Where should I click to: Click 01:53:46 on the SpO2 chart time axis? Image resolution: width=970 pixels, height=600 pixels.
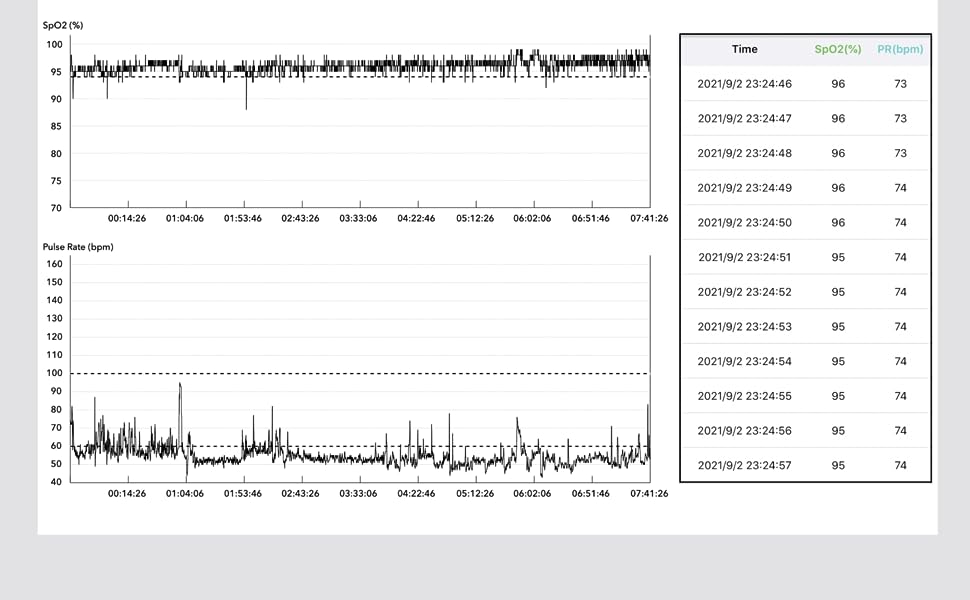coord(242,218)
